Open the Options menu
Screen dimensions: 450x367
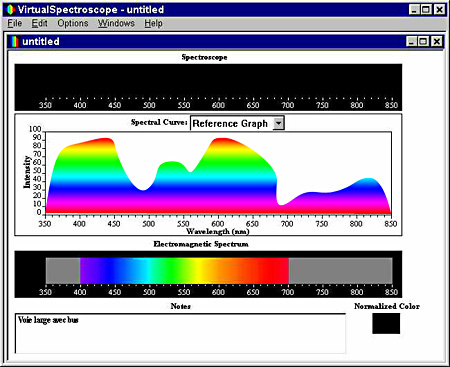[x=73, y=23]
